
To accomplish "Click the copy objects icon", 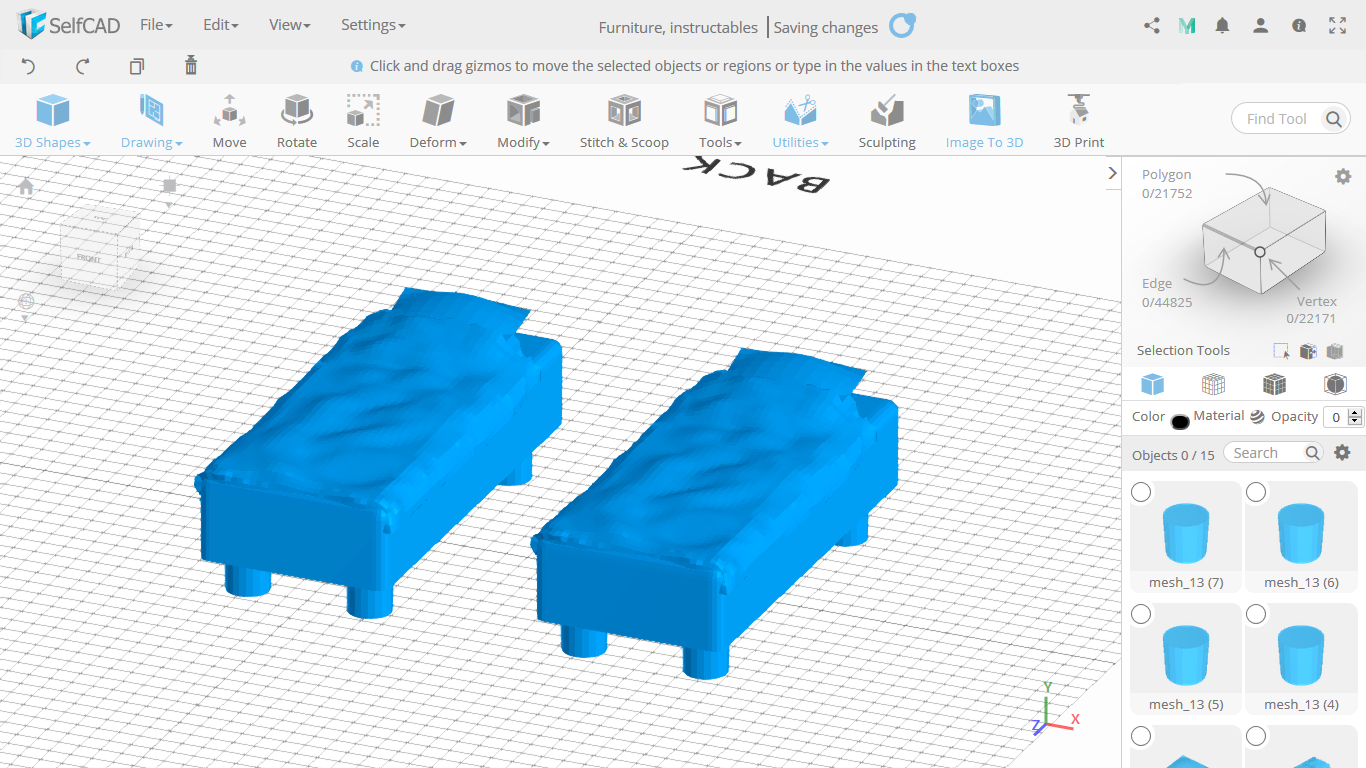I will click(137, 66).
